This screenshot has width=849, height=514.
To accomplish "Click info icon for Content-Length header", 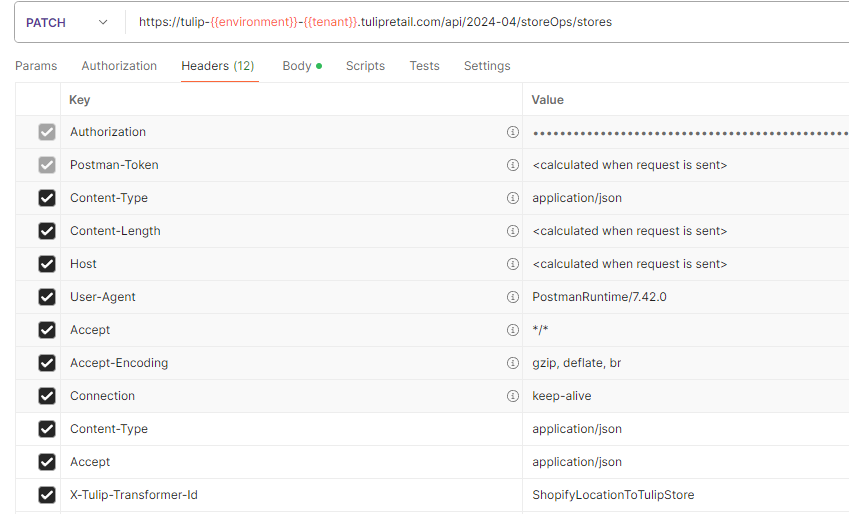I will pos(512,231).
